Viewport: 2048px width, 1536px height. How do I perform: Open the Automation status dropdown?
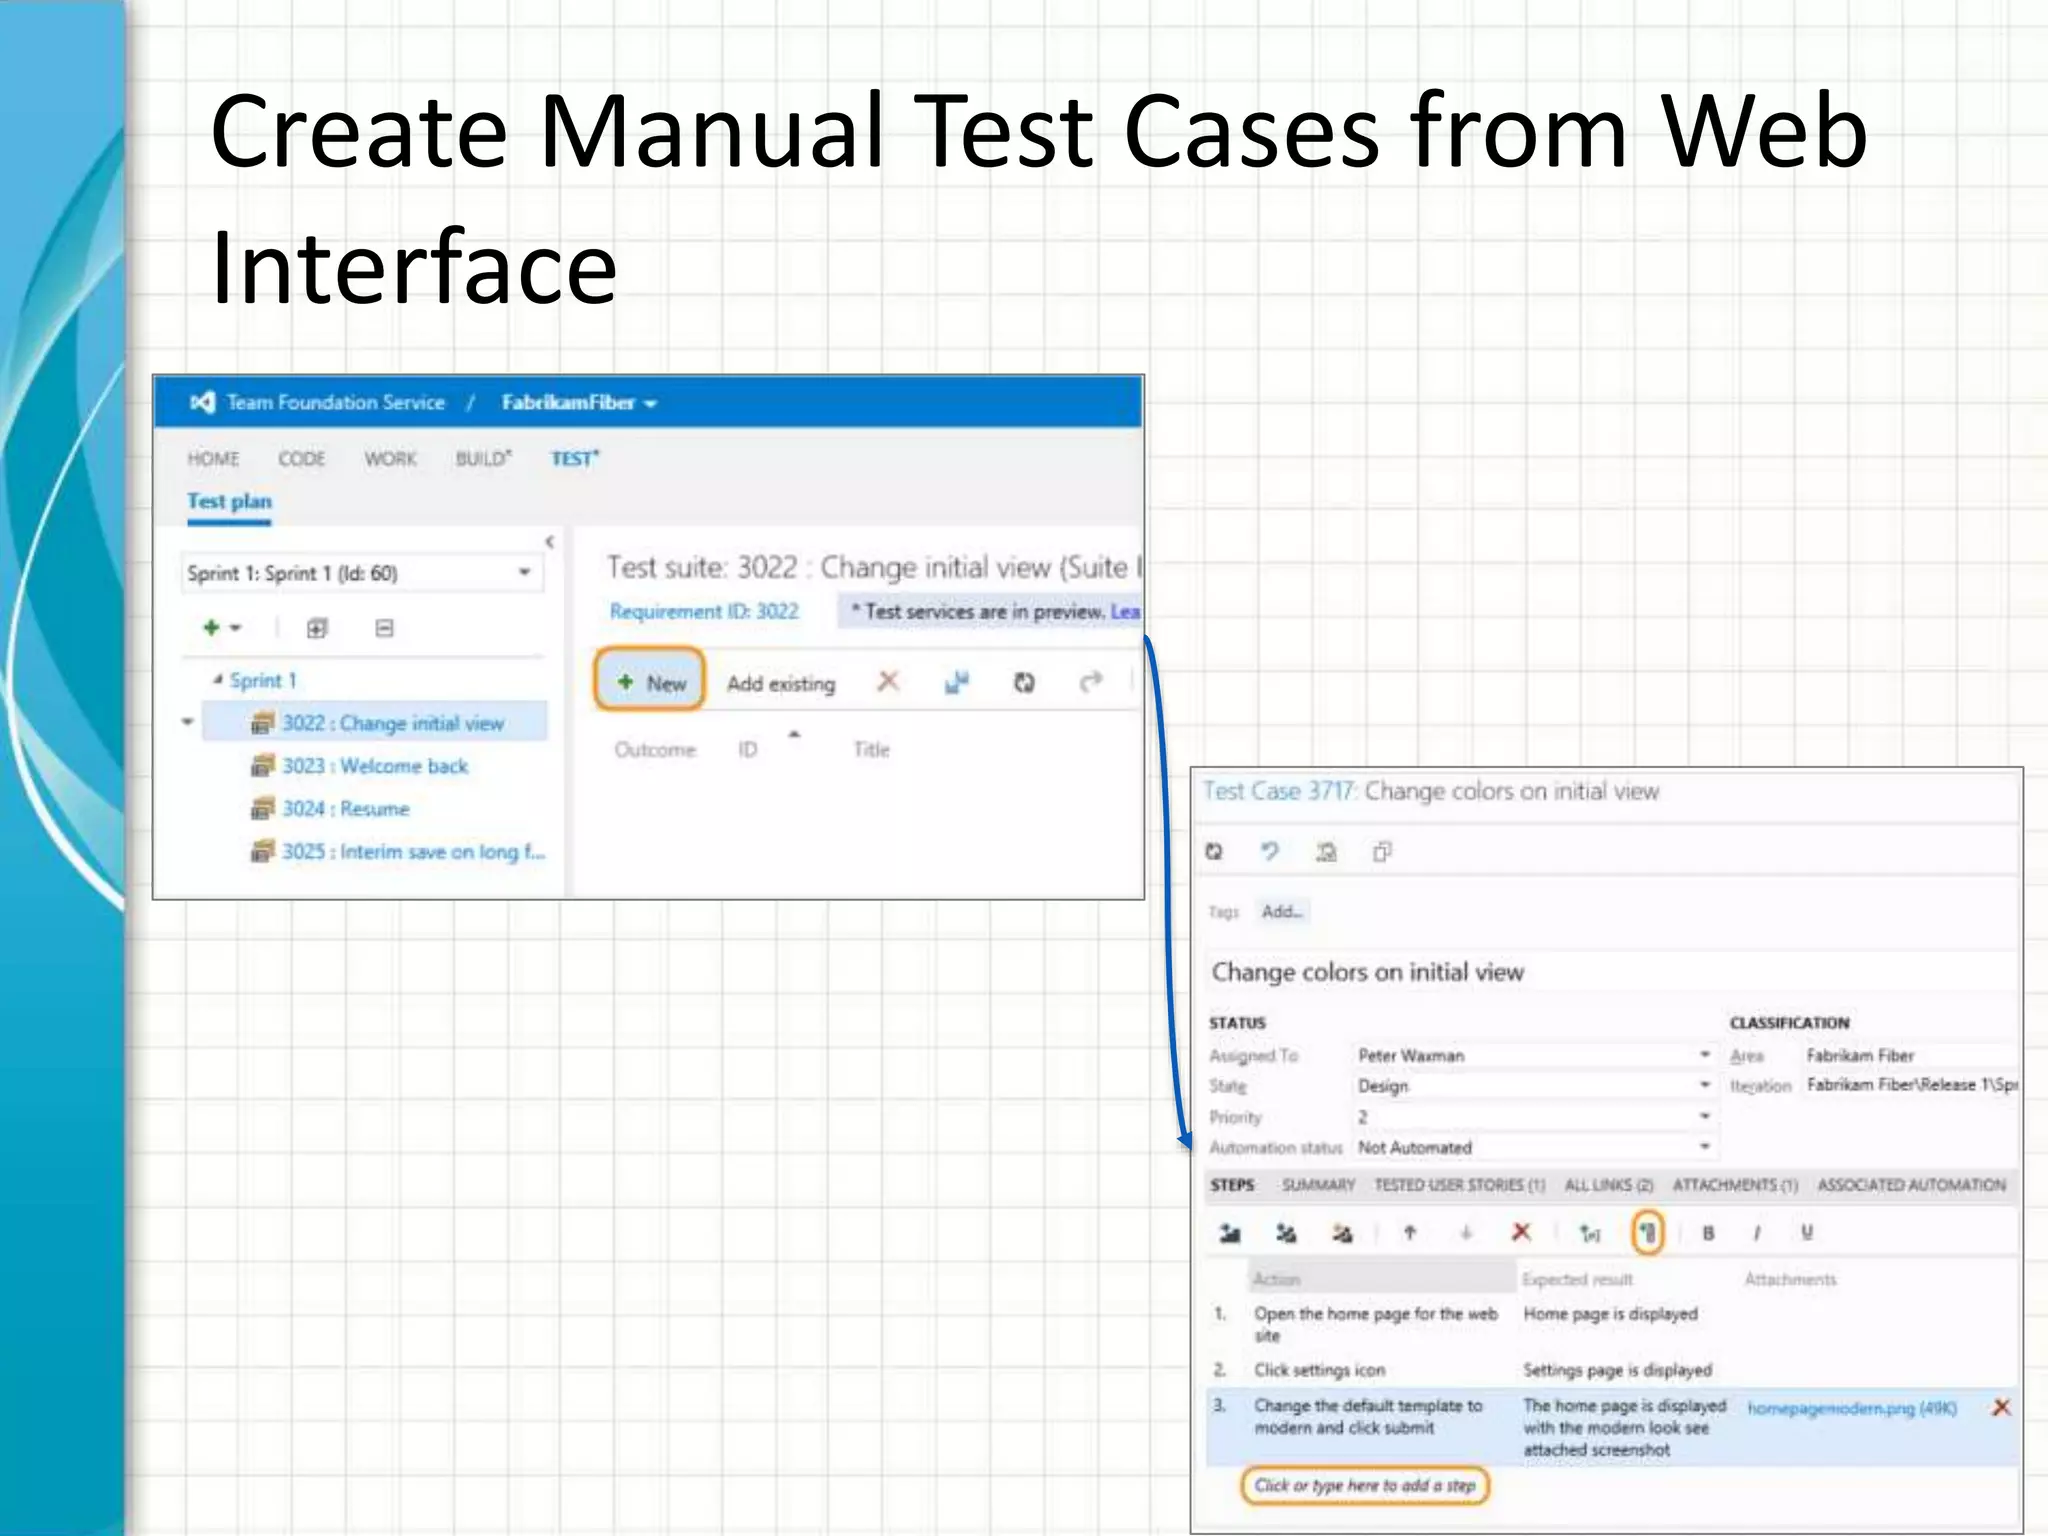point(1534,1148)
